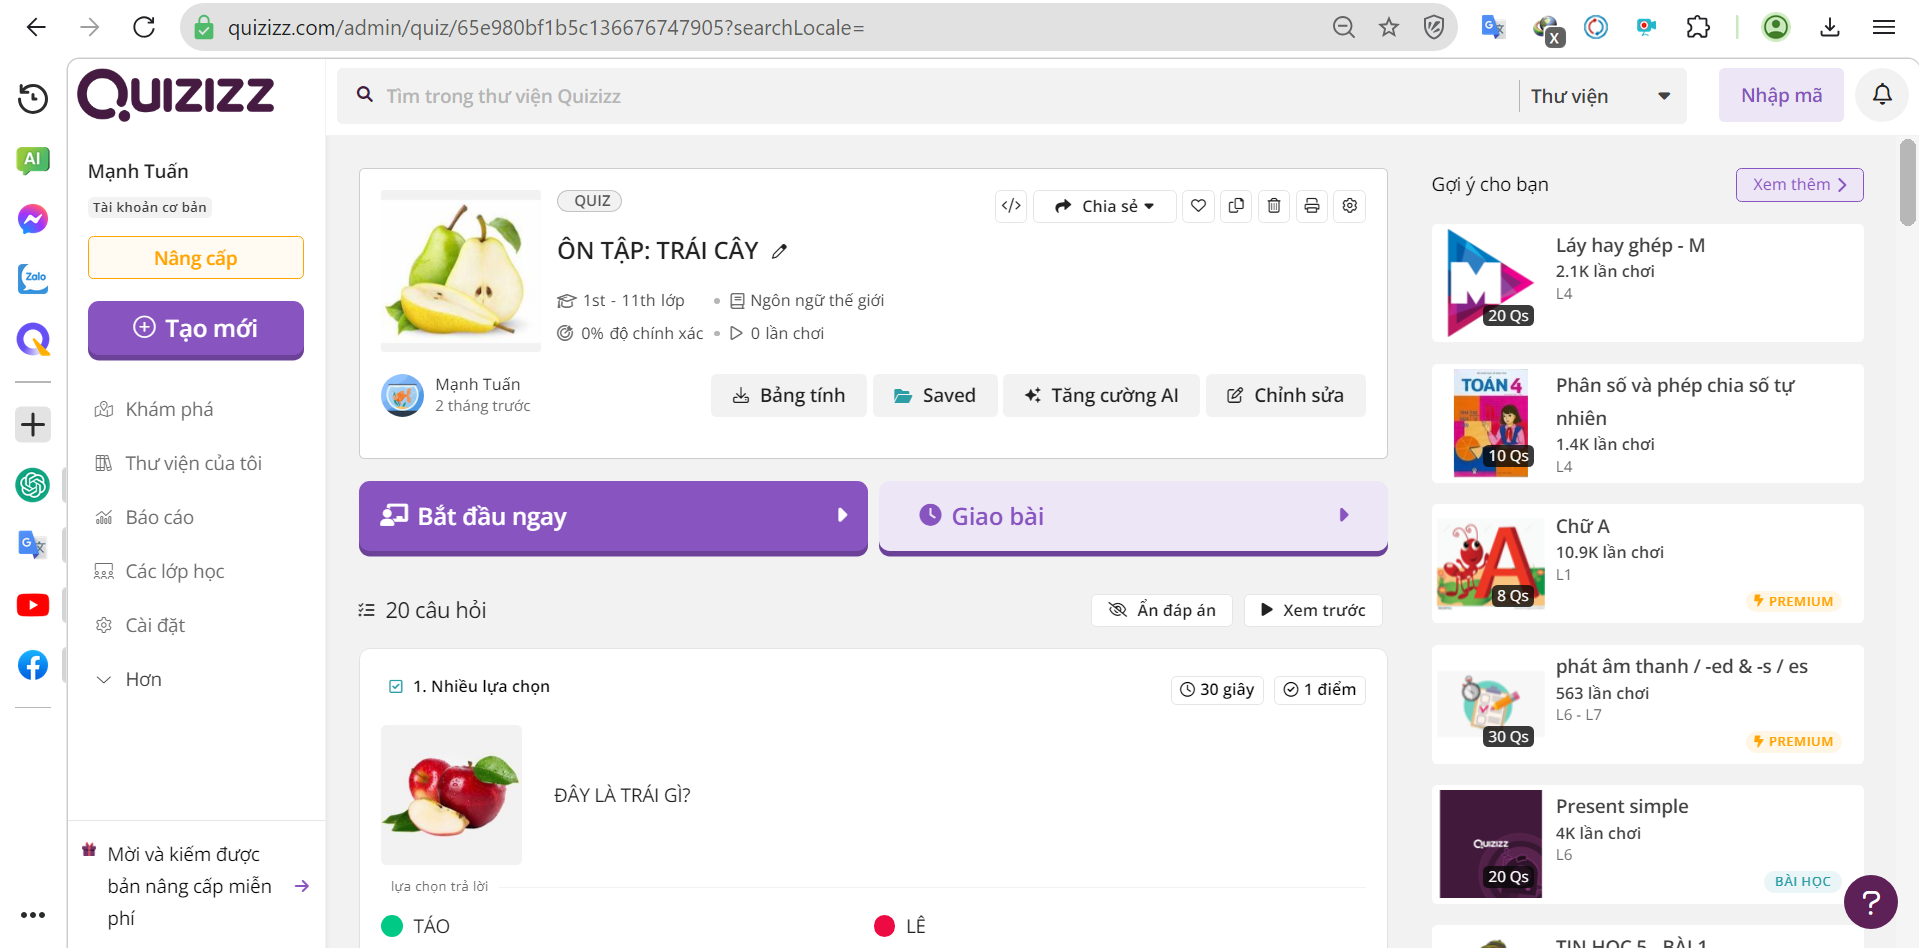
Task: Open quiz settings gear icon
Action: pos(1350,206)
